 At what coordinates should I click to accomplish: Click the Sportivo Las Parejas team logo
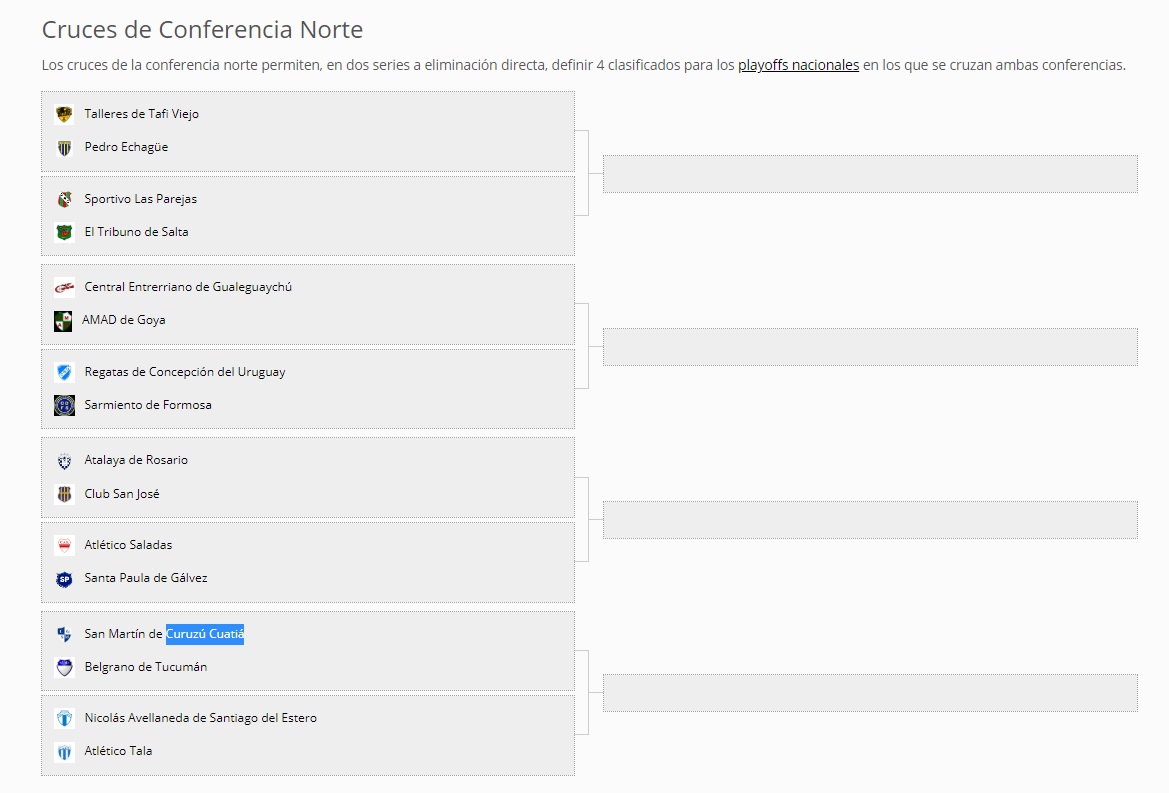(x=64, y=199)
